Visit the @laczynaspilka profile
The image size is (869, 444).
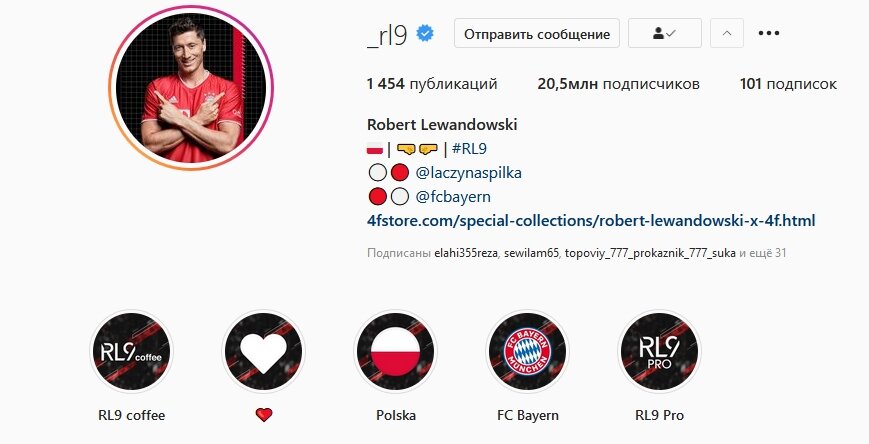[468, 173]
